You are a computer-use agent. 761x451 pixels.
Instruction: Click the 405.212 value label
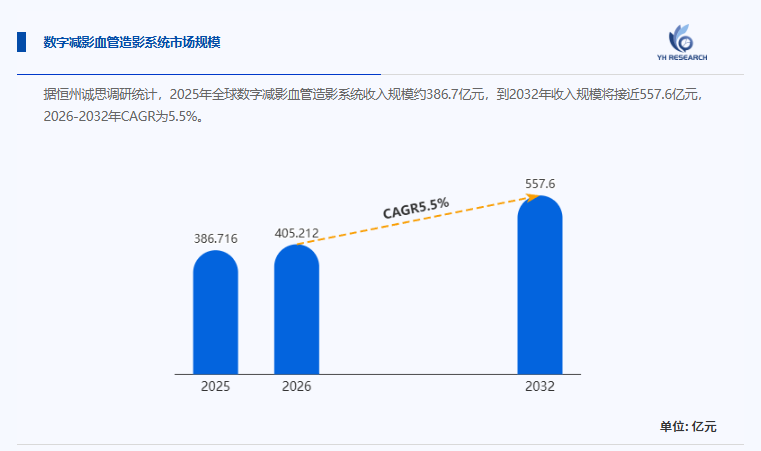click(x=296, y=233)
